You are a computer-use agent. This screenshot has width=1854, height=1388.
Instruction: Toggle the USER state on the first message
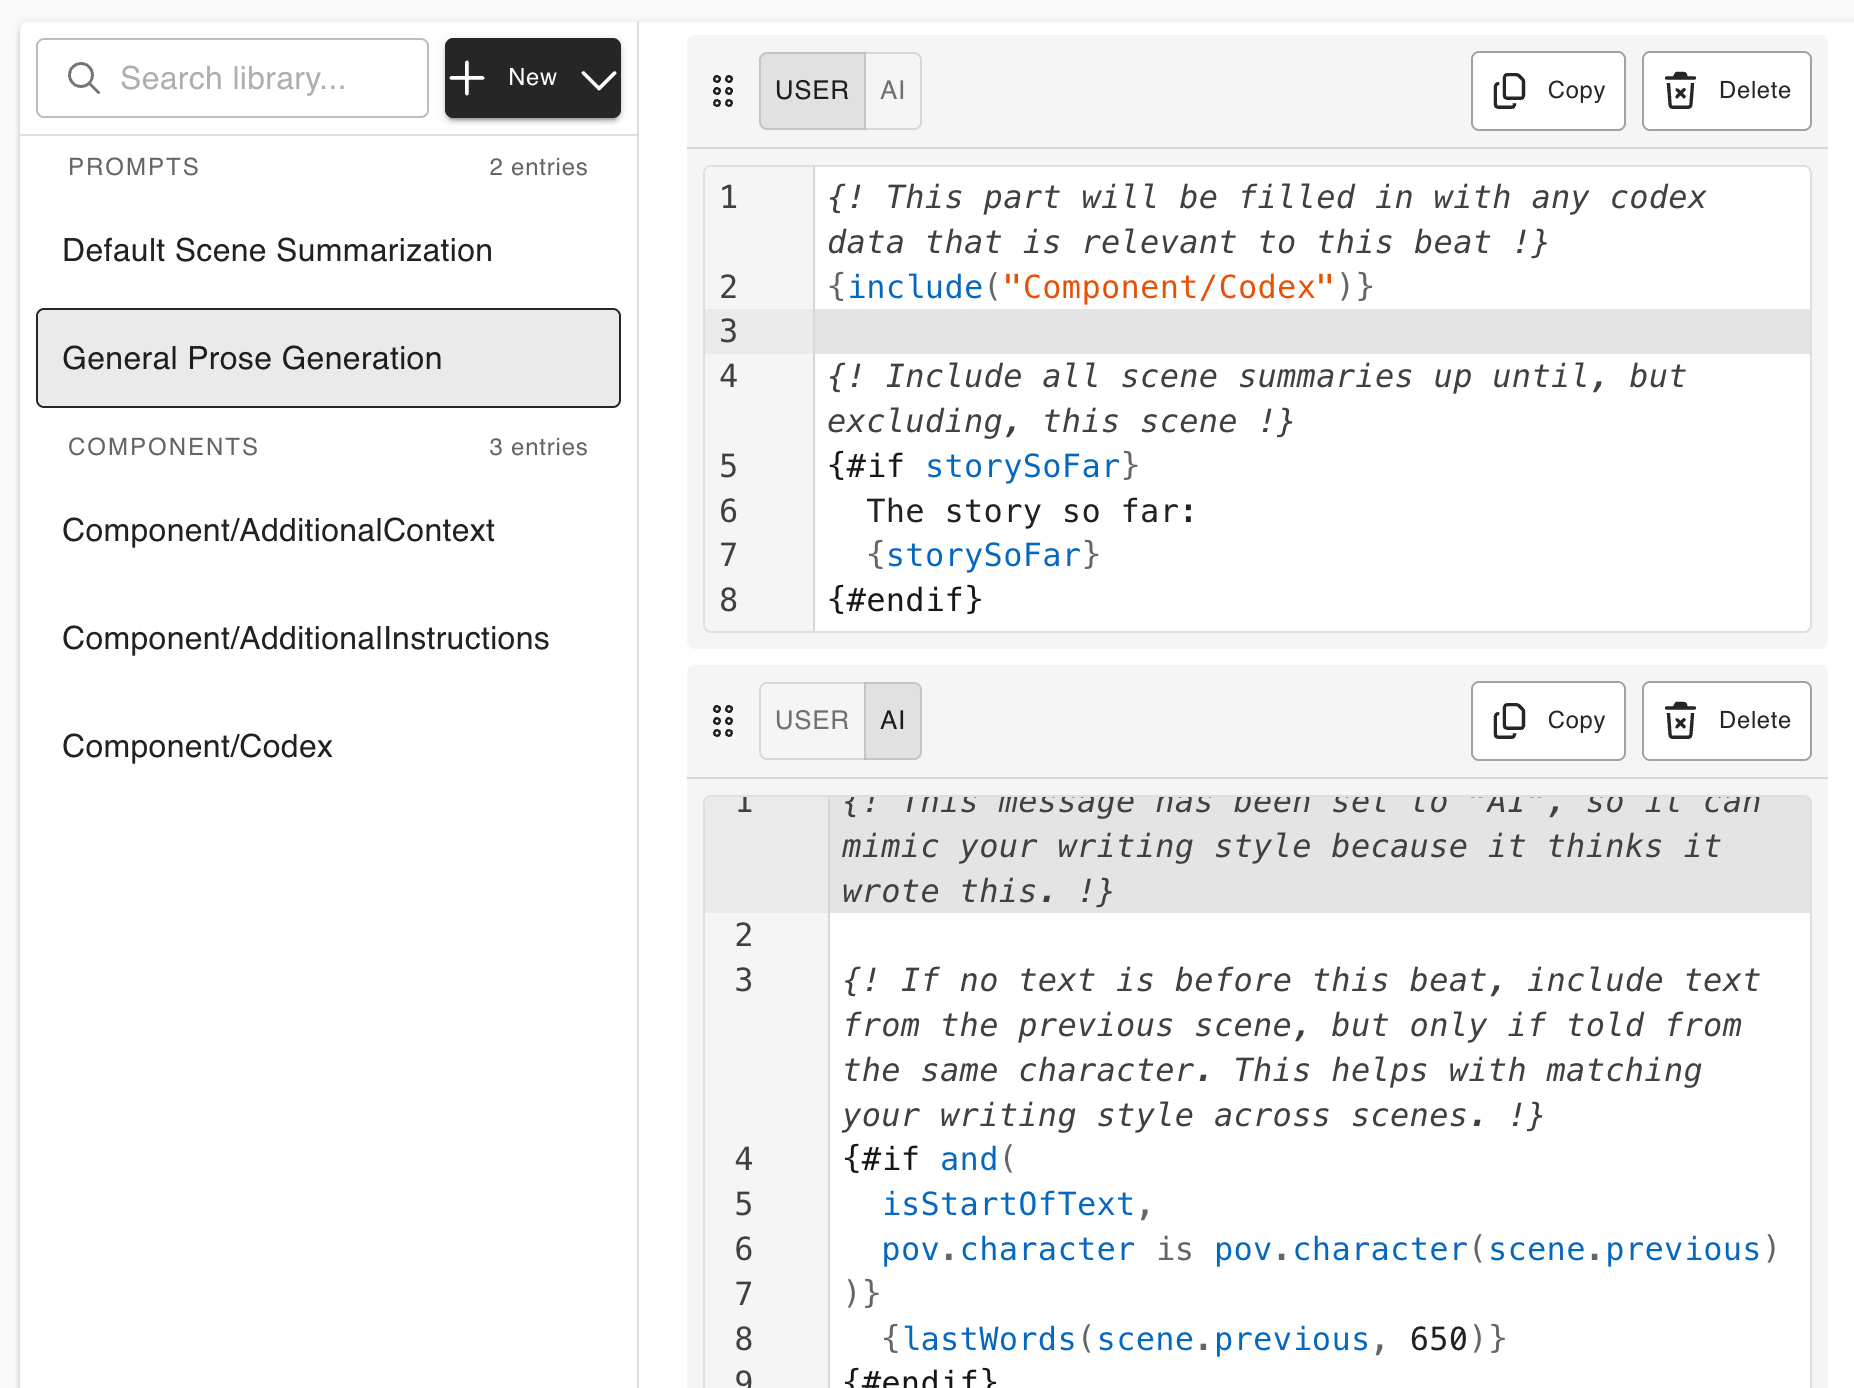coord(811,90)
